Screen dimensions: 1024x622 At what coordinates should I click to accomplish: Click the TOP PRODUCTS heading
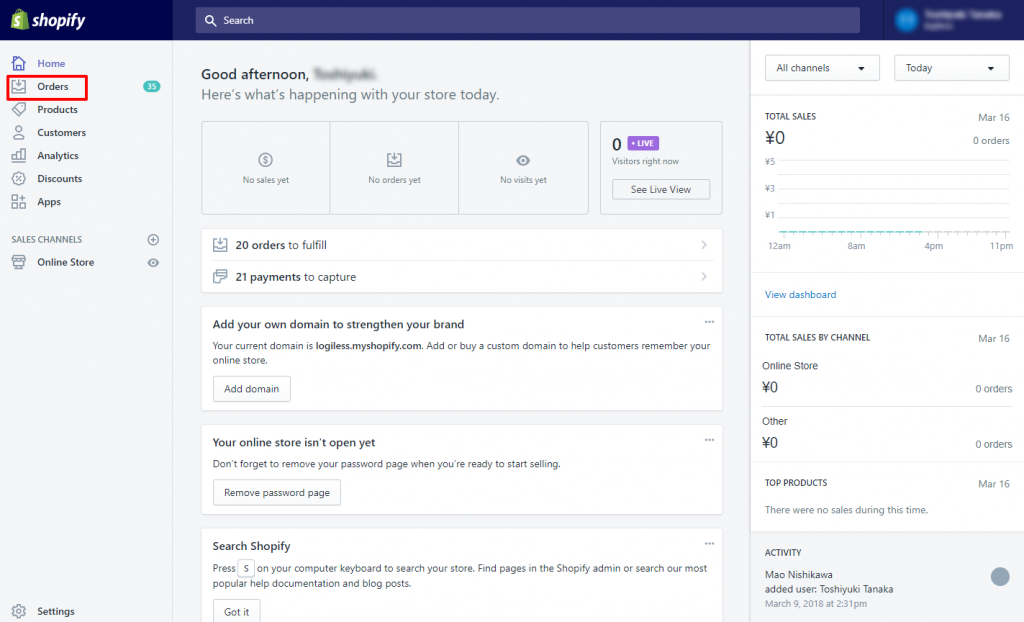coord(795,483)
